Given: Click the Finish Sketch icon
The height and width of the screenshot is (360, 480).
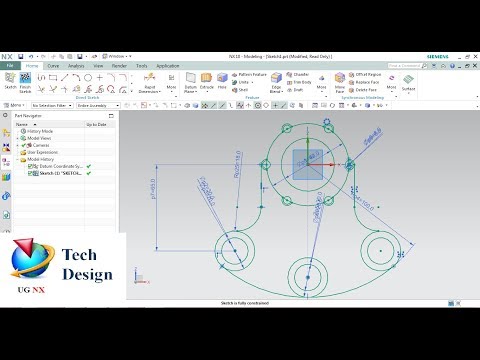Looking at the screenshot, I should pos(25,78).
